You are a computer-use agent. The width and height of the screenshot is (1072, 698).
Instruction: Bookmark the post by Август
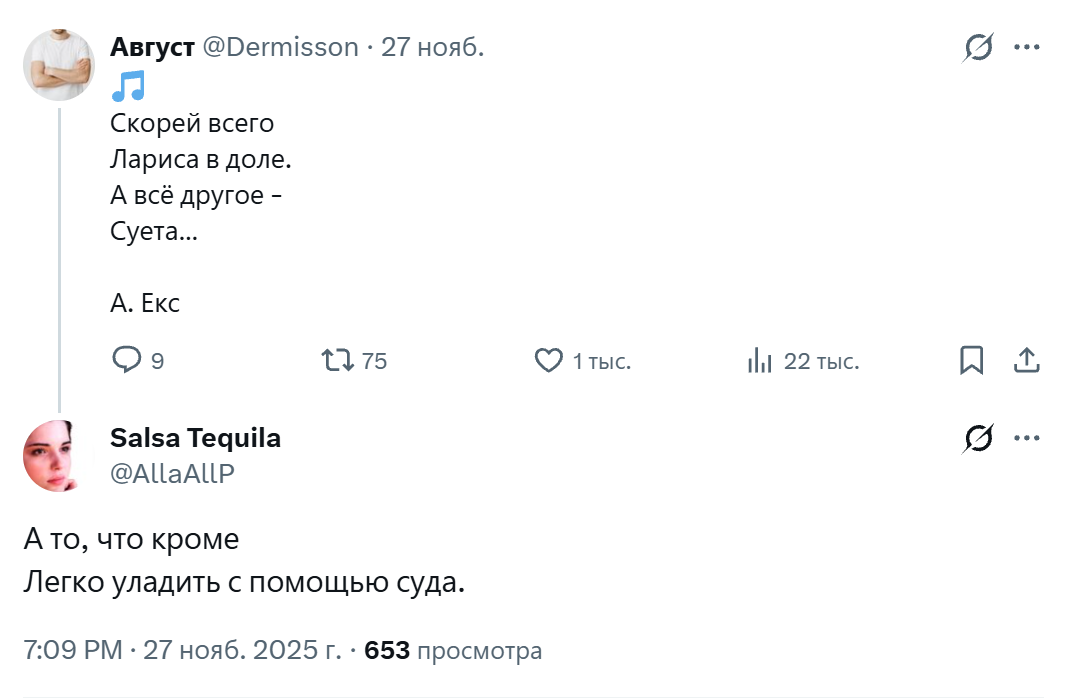pyautogui.click(x=971, y=360)
